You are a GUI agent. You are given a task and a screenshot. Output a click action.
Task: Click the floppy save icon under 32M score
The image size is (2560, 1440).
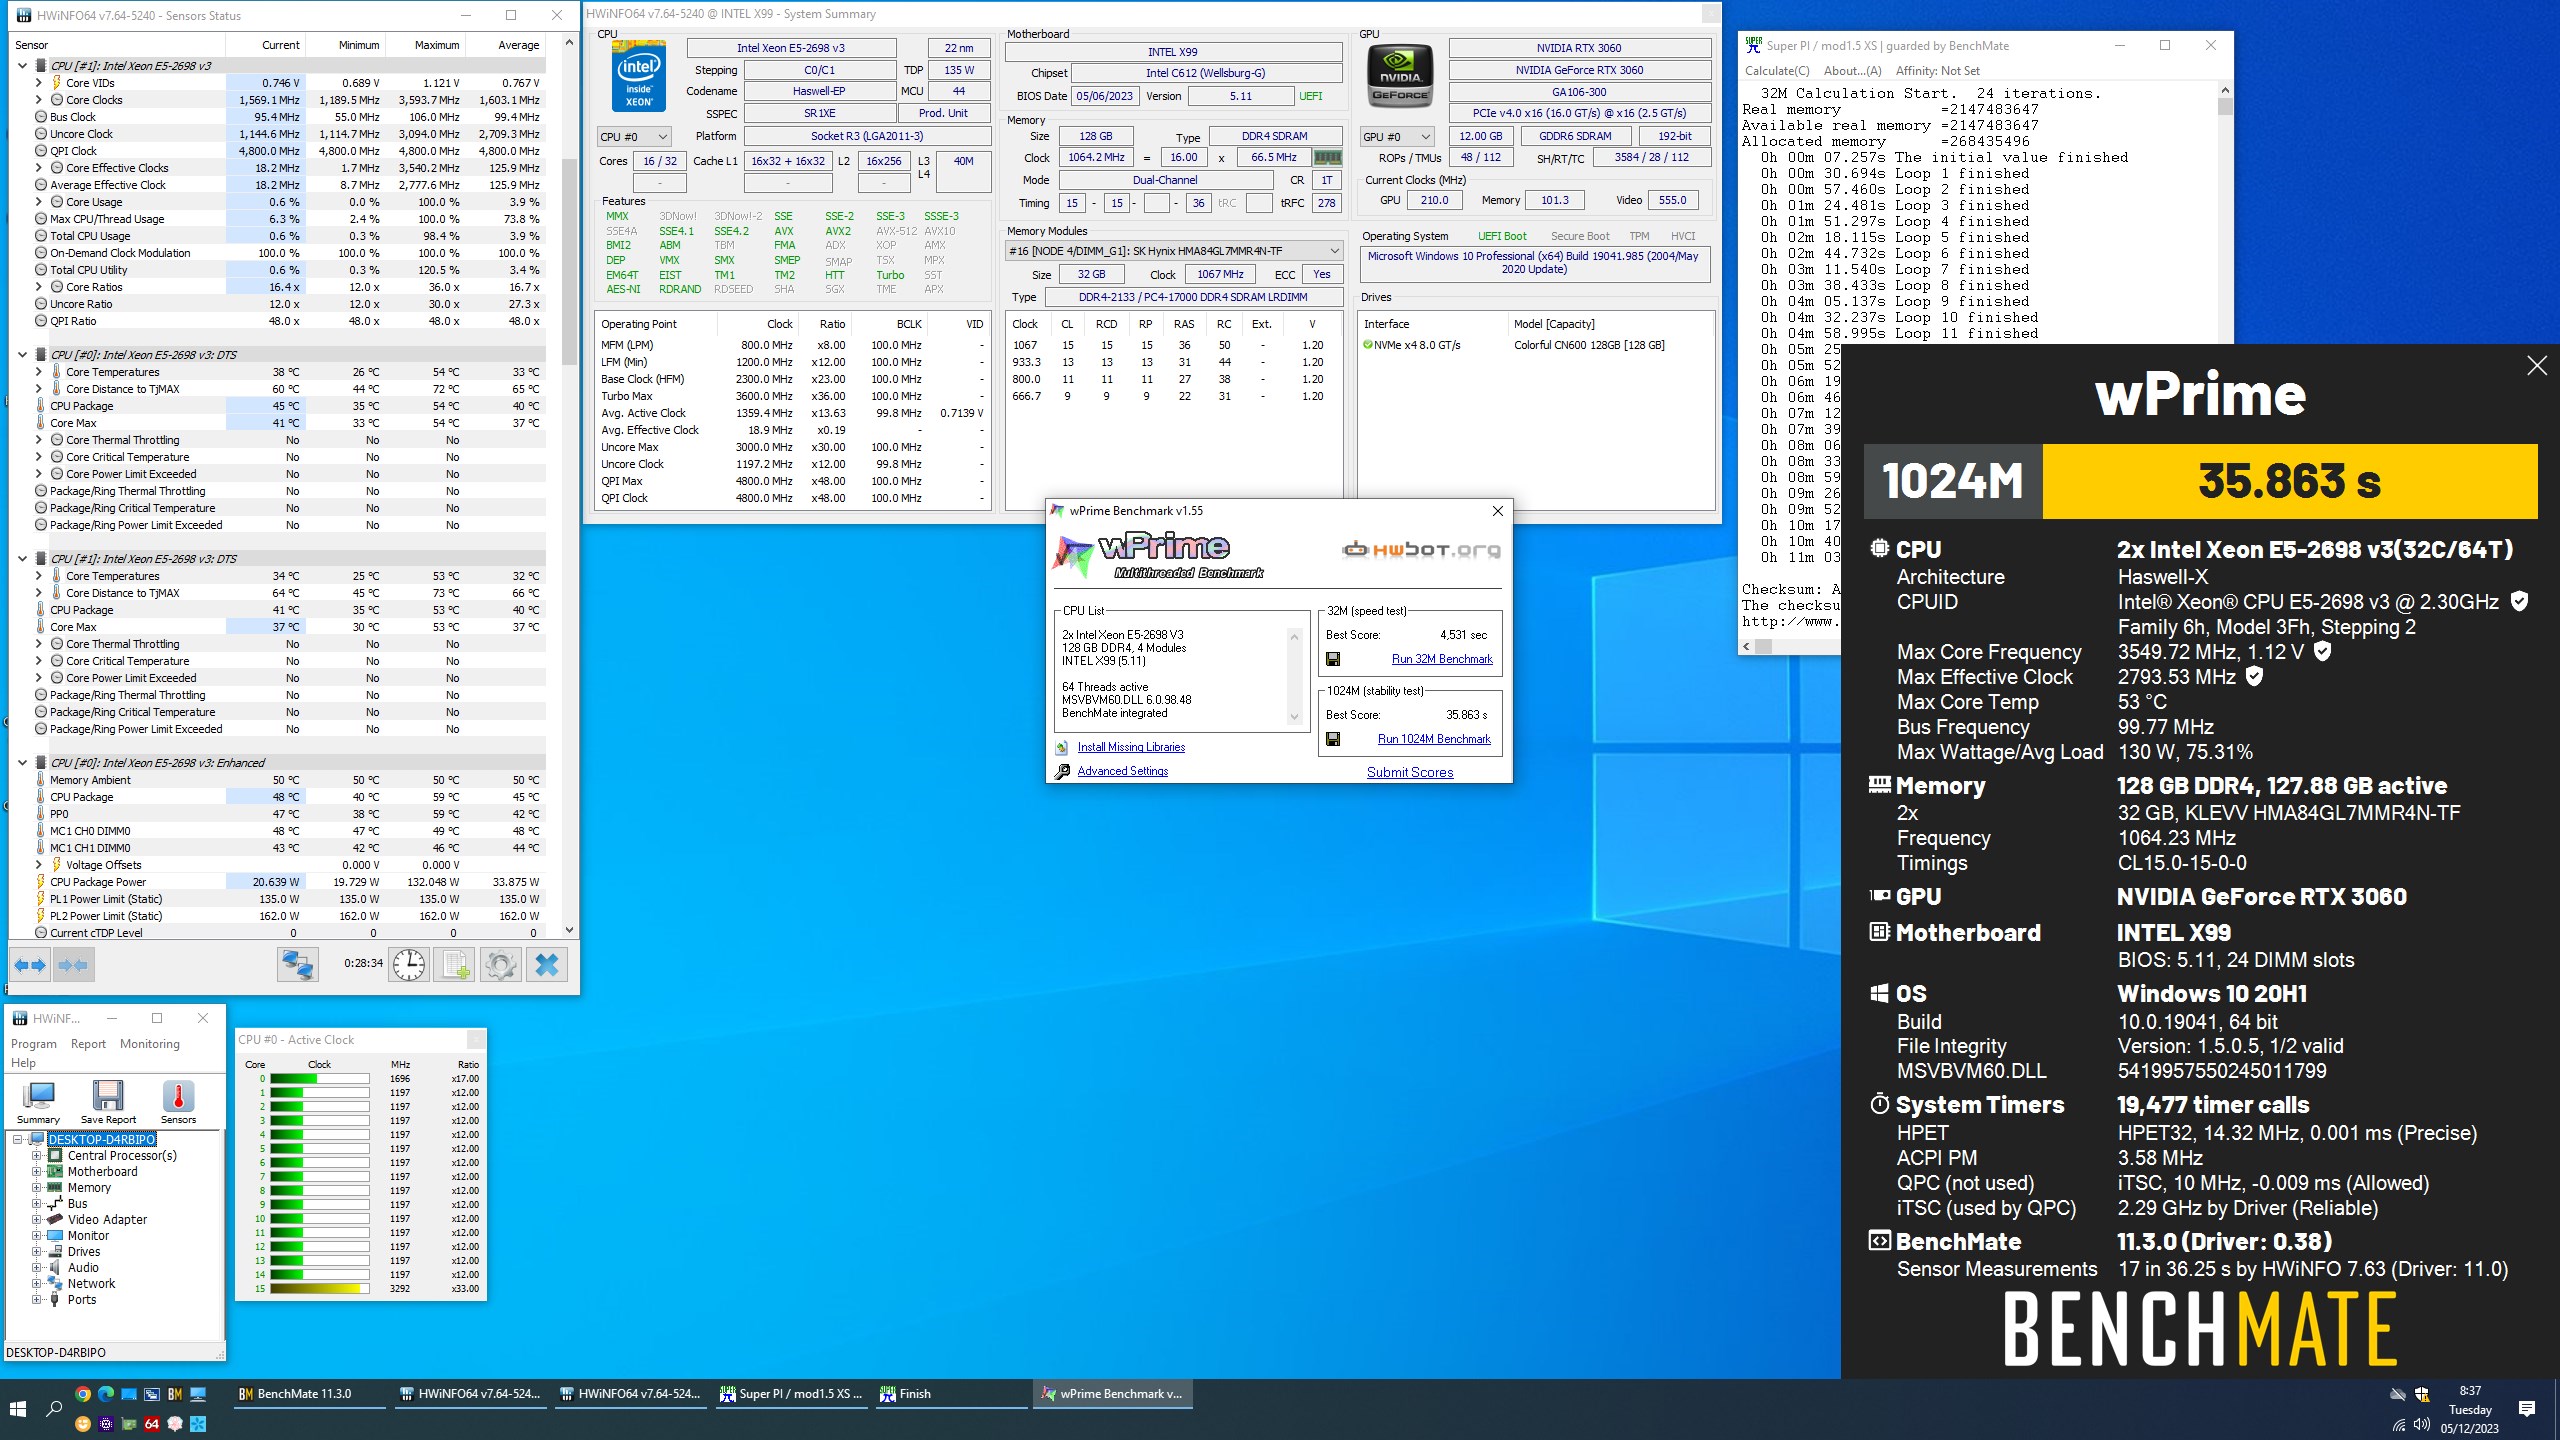pos(1333,659)
